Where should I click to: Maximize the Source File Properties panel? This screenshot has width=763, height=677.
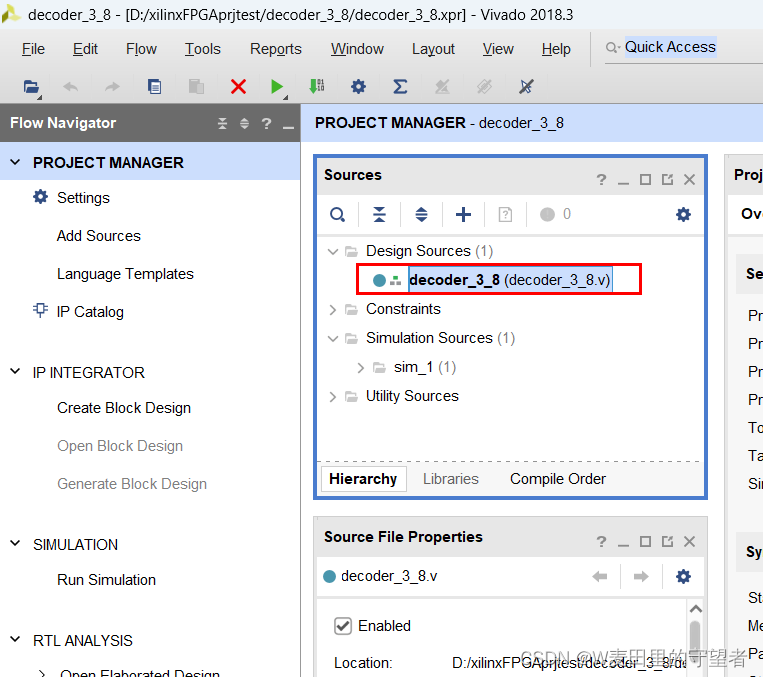645,542
